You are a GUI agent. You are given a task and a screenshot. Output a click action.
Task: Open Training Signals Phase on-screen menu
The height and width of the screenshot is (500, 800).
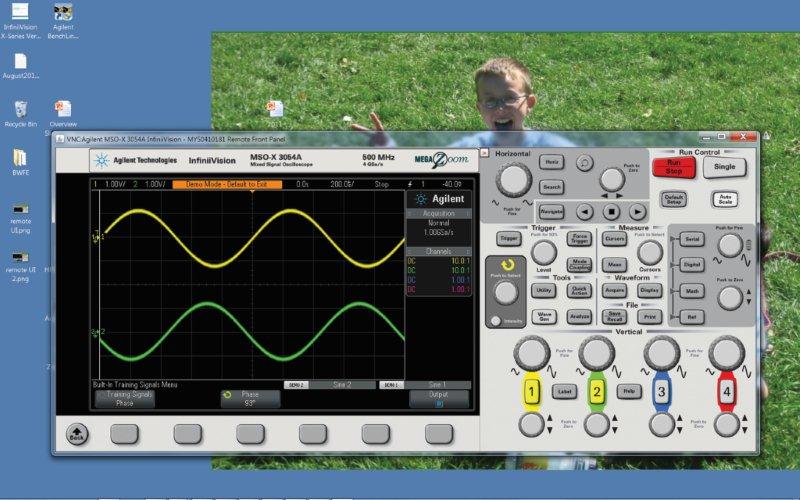[x=124, y=398]
